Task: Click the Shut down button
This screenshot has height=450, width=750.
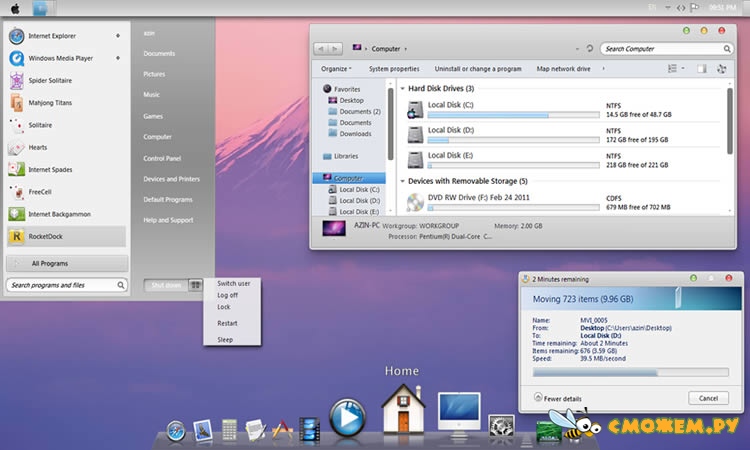Action: tap(166, 285)
